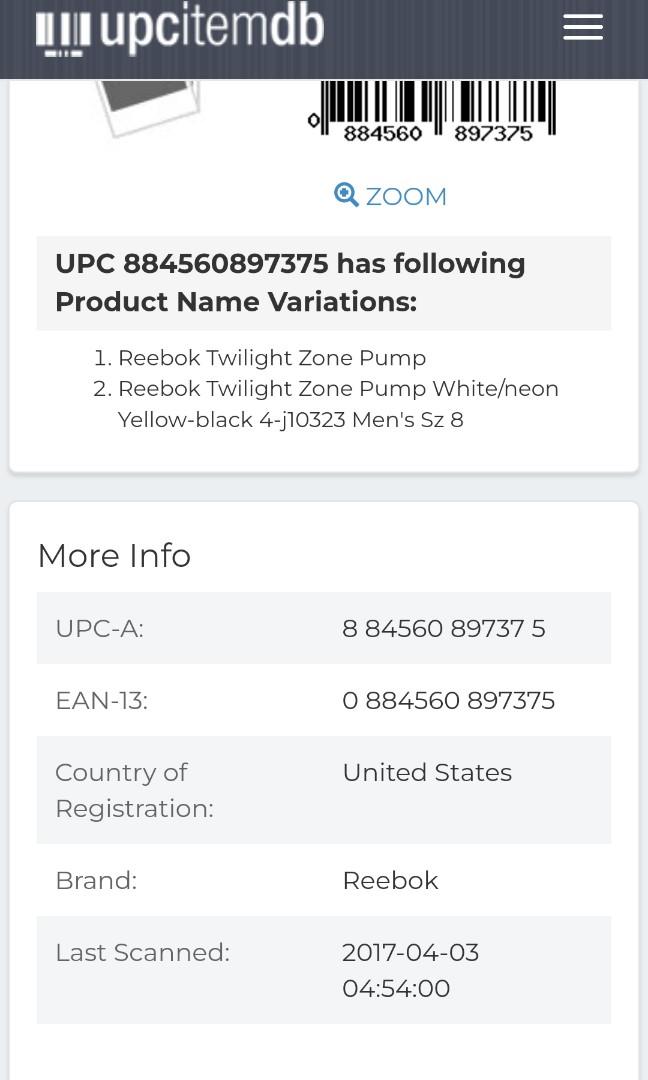
Task: Click the ZOOM link text
Action: [x=406, y=196]
